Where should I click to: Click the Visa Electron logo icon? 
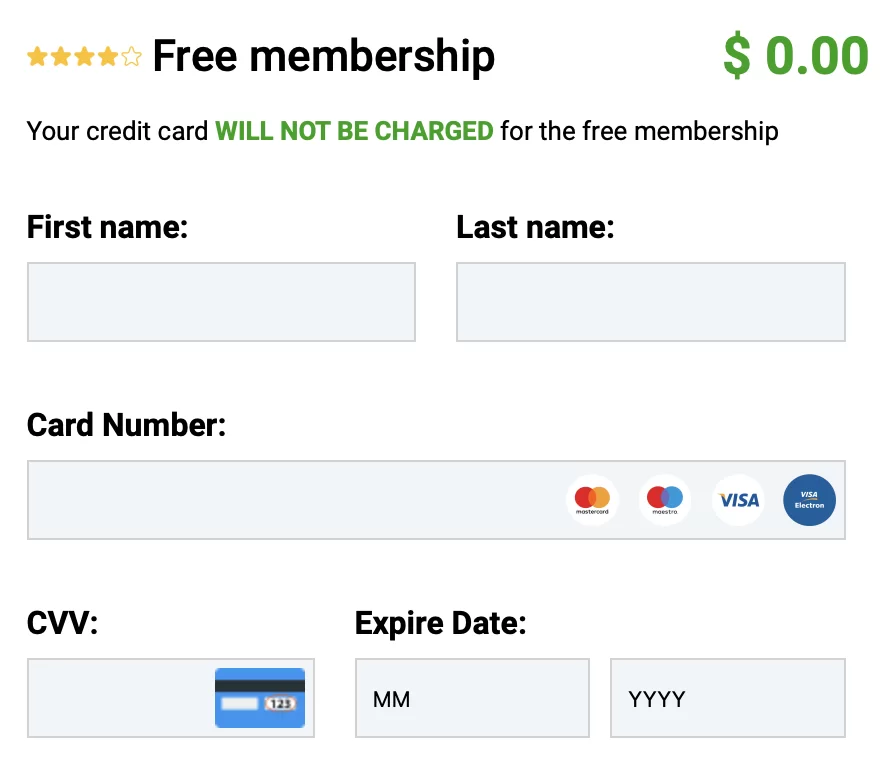click(x=809, y=500)
